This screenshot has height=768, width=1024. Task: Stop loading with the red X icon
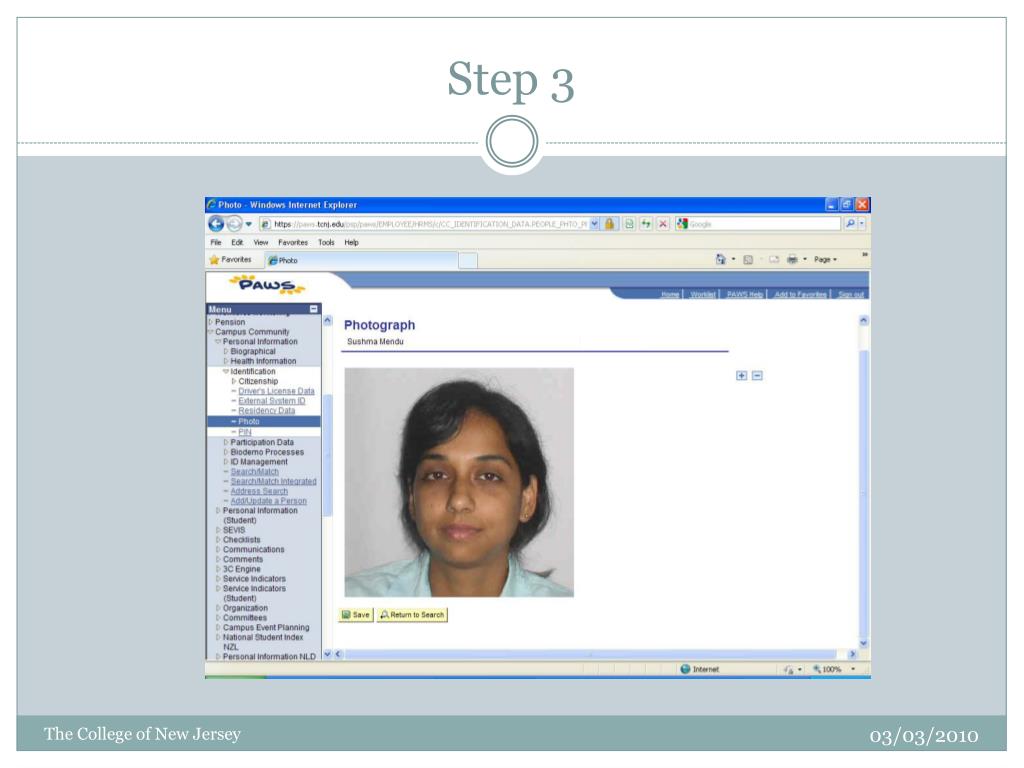[663, 224]
